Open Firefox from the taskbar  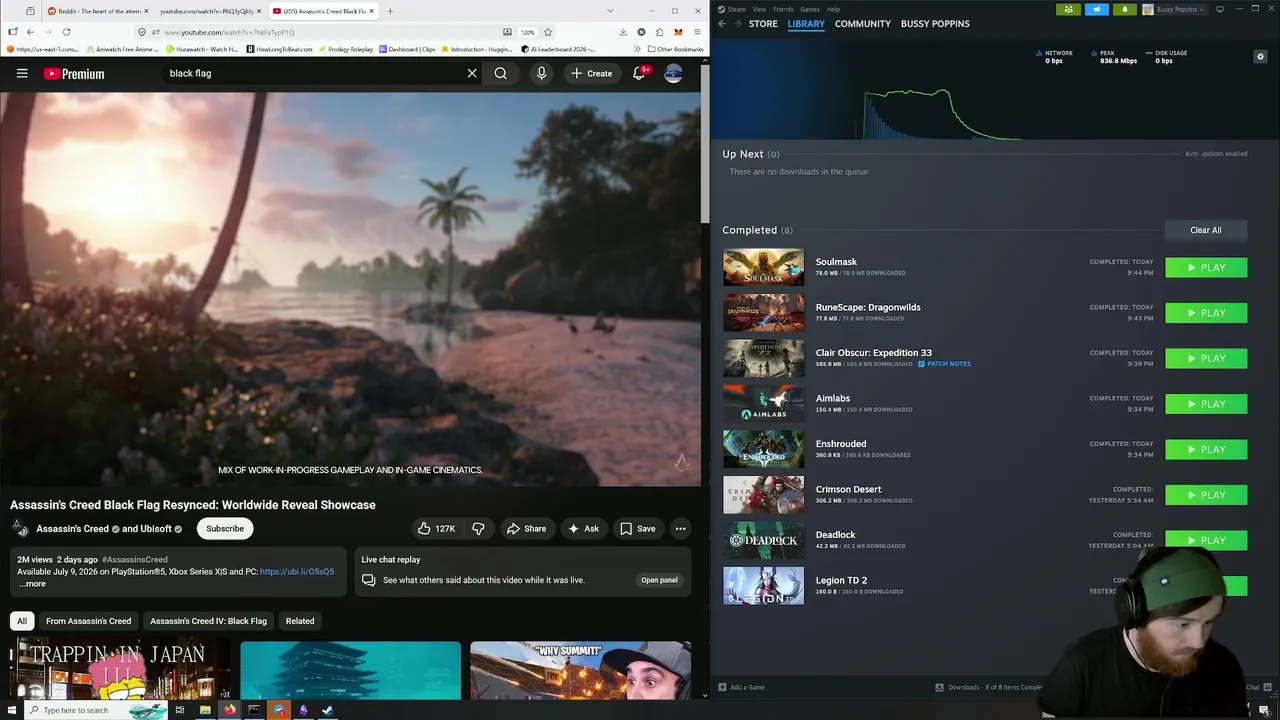(230, 710)
